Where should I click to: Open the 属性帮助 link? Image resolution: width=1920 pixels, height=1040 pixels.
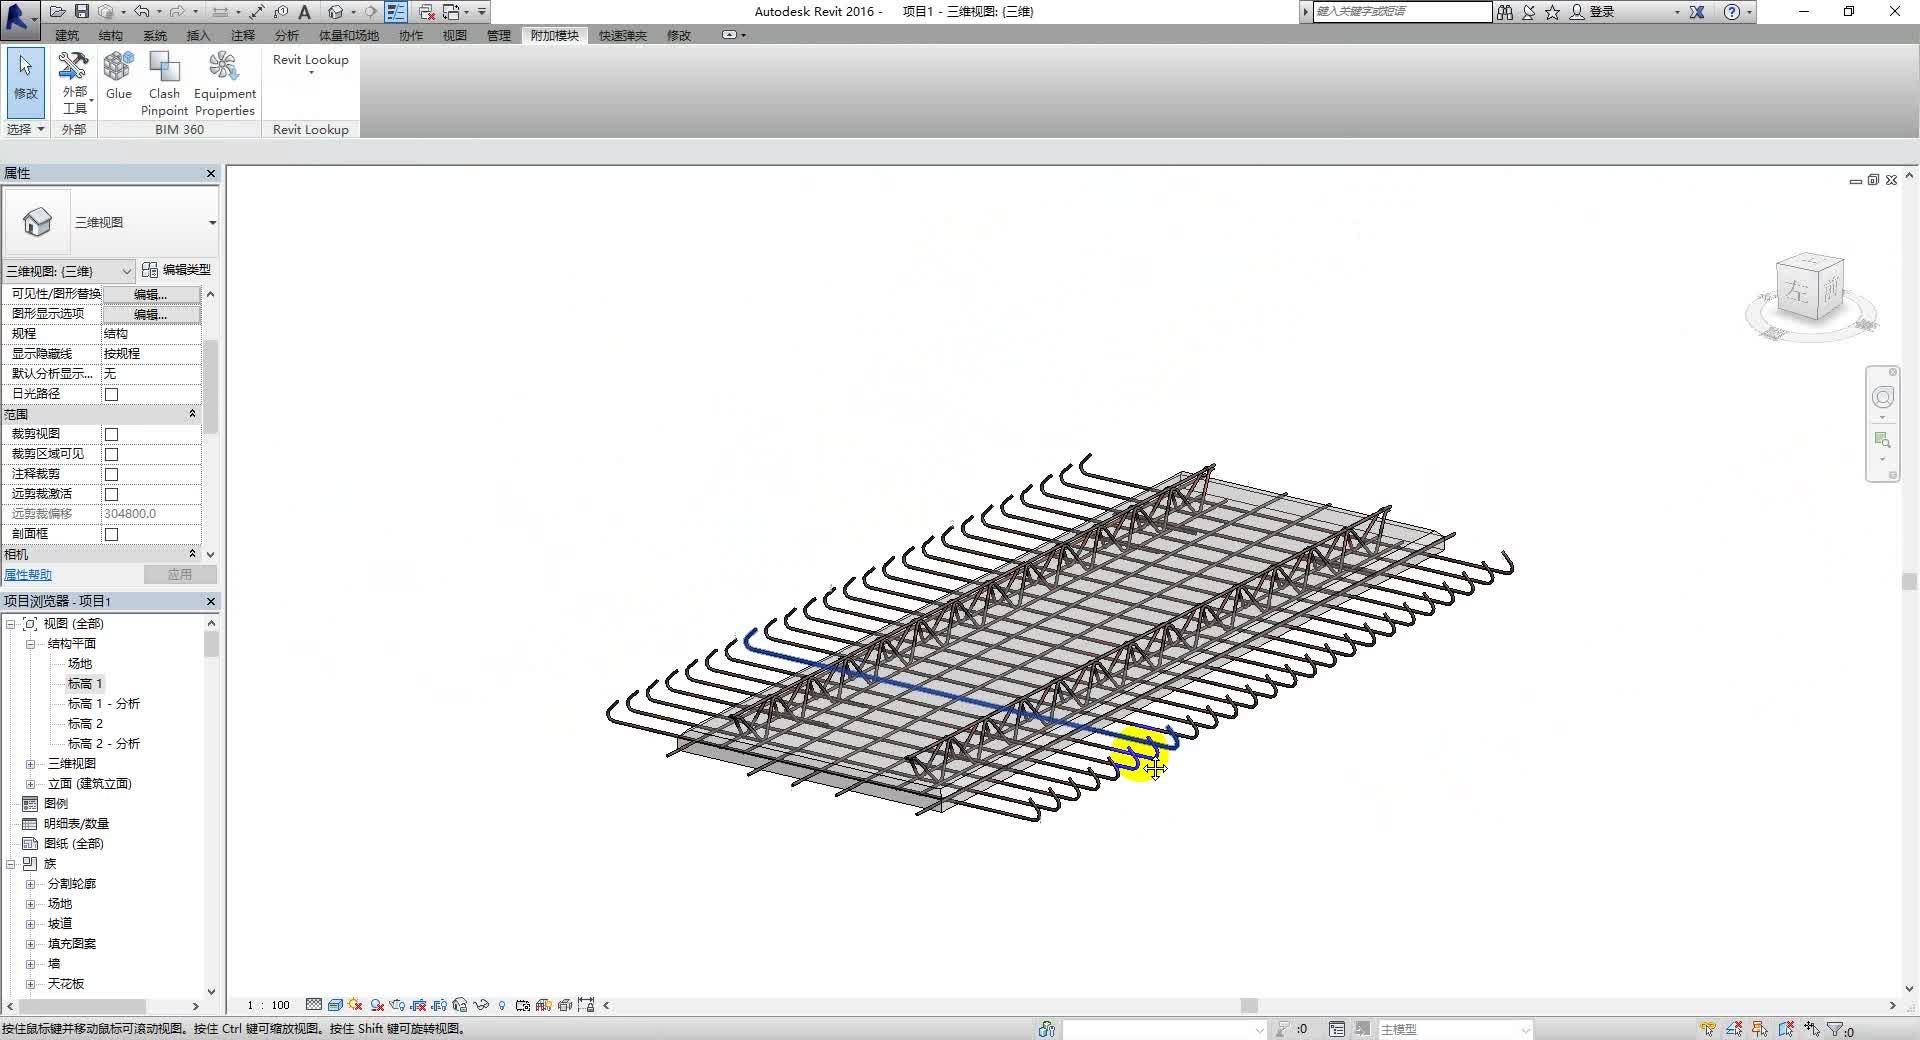tap(28, 575)
